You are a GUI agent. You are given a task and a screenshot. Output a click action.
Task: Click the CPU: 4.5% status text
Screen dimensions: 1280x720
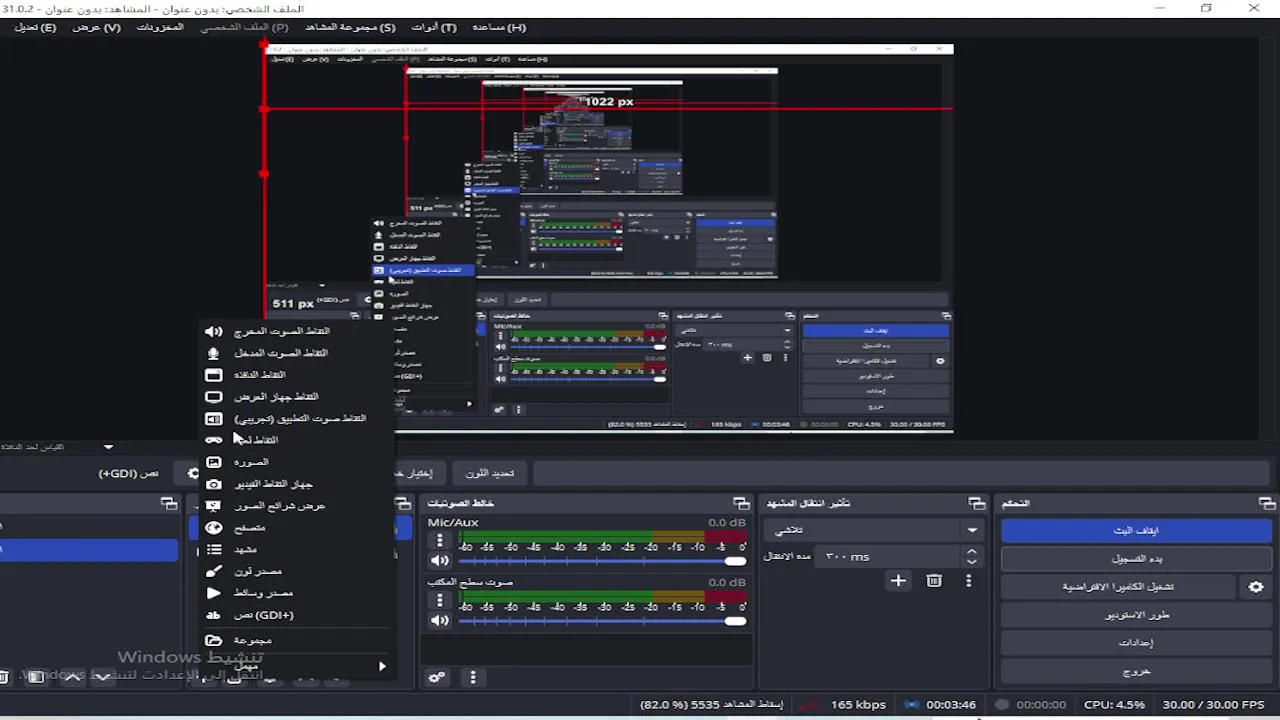click(1114, 705)
